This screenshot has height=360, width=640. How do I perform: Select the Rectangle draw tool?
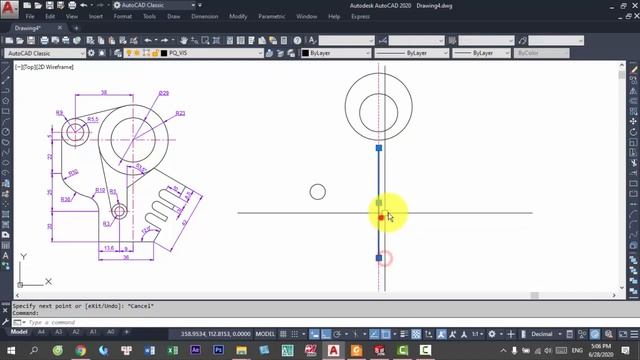6,111
